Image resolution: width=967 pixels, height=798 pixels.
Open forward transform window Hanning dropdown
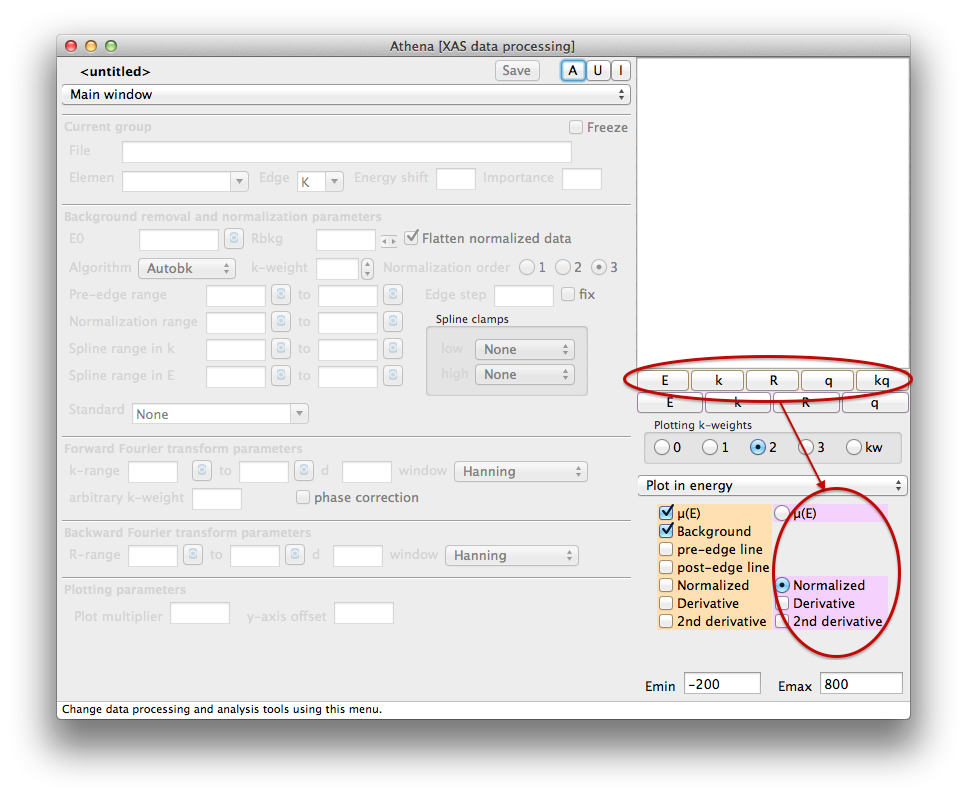pyautogui.click(x=521, y=471)
